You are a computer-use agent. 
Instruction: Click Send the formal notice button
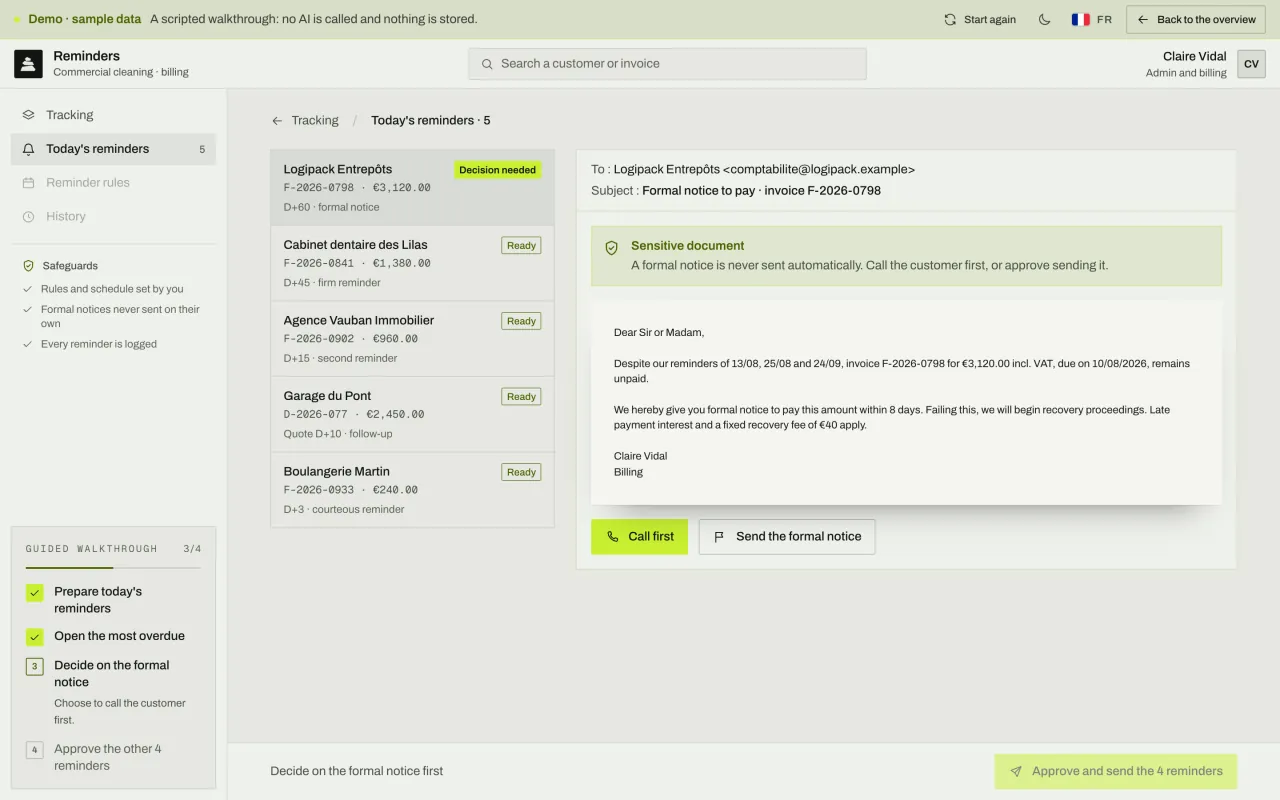[787, 537]
